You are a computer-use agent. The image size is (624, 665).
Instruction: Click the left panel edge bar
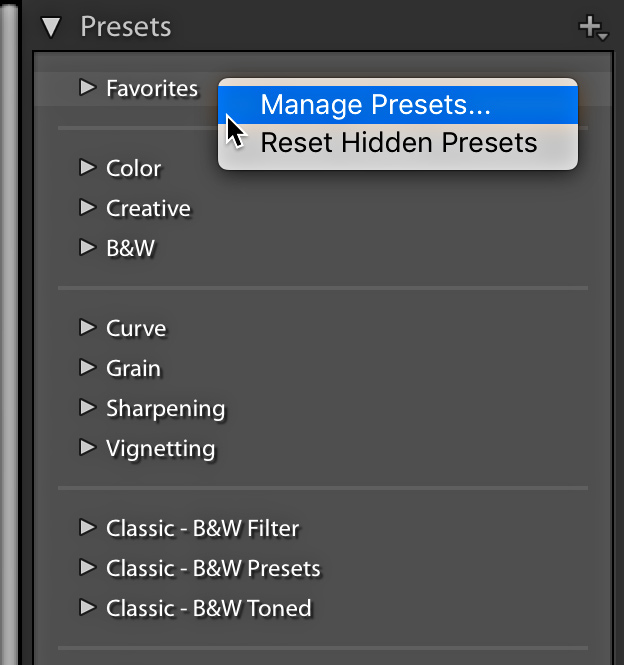9,332
